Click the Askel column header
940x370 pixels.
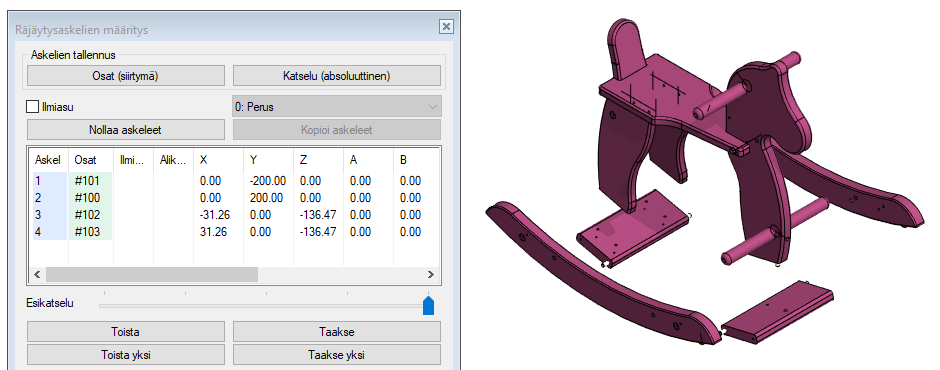[x=49, y=160]
